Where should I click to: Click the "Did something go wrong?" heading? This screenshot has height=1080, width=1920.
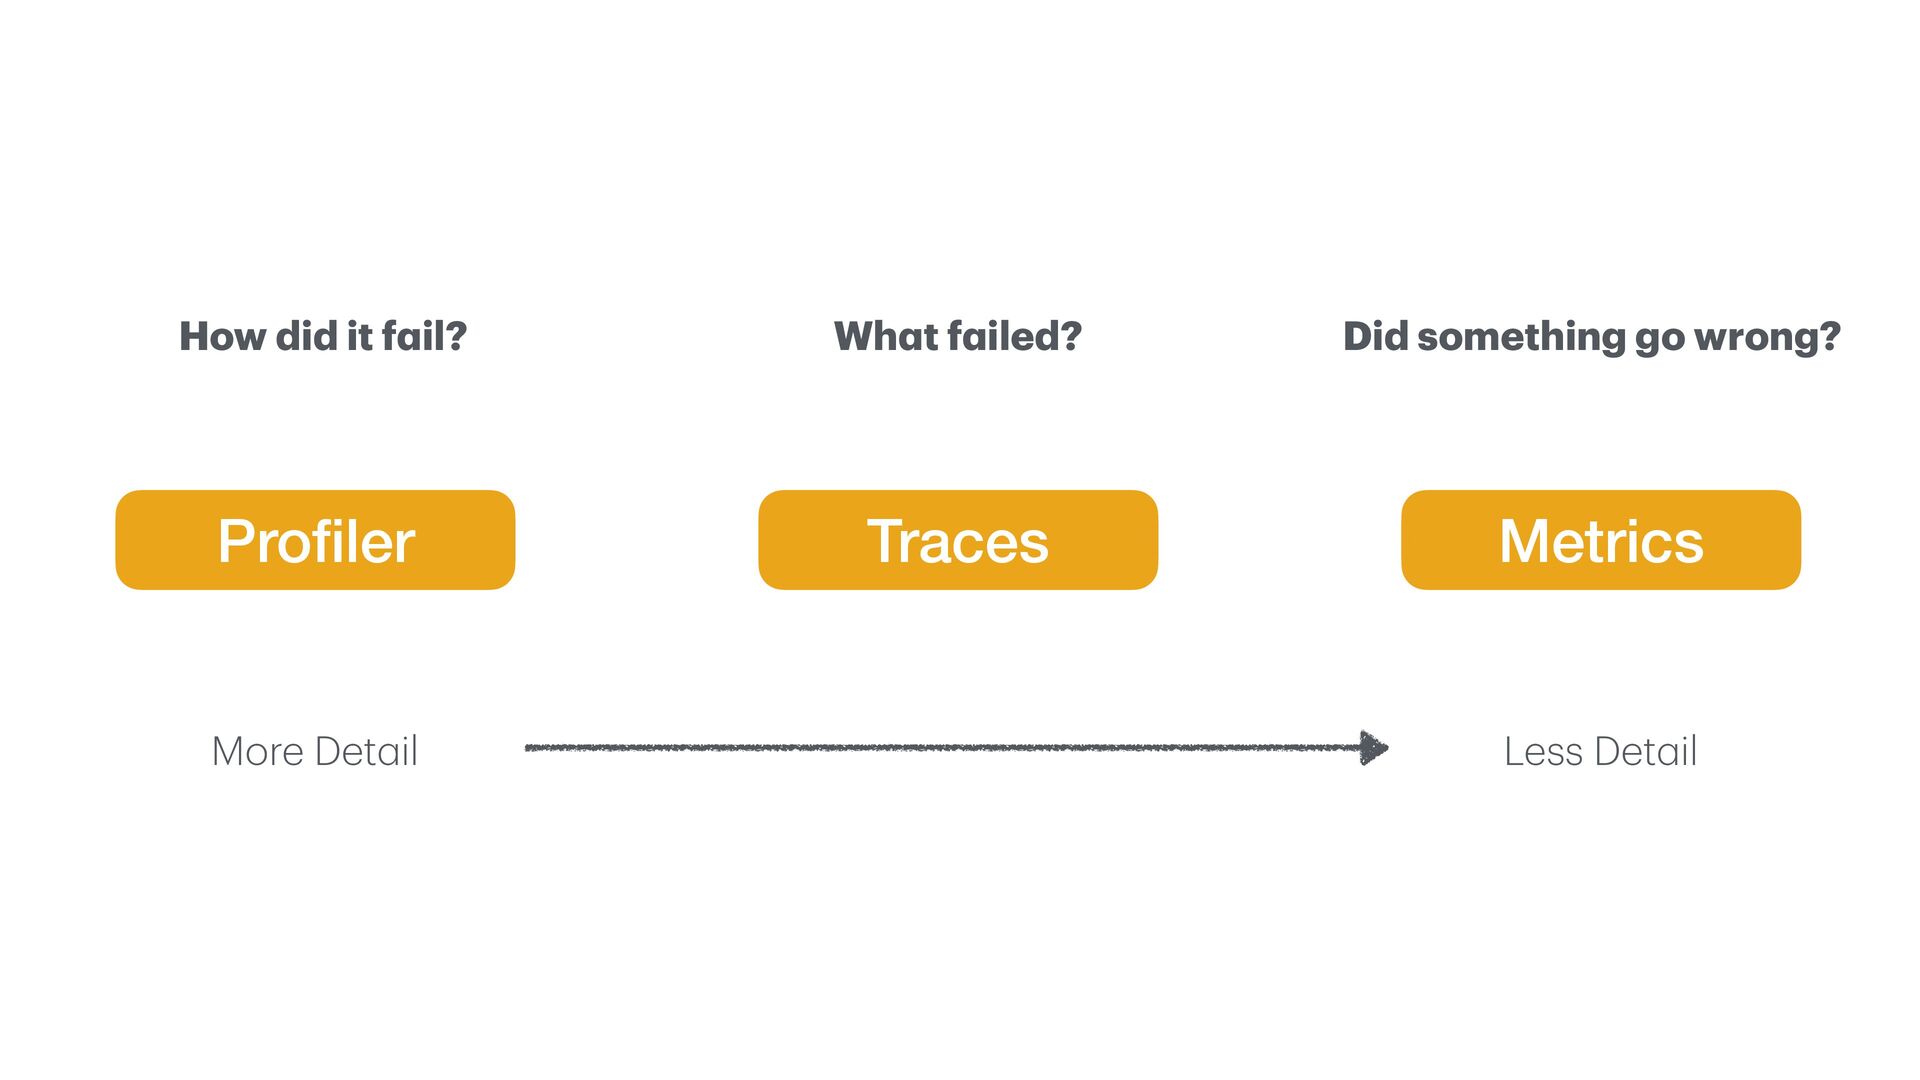(x=1591, y=337)
